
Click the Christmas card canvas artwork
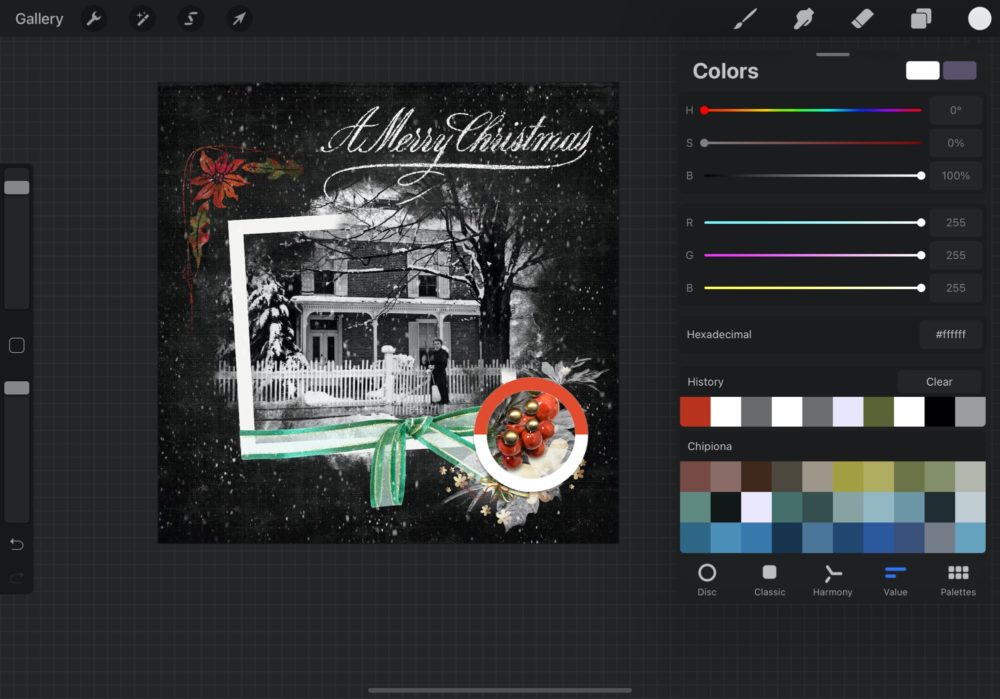click(x=388, y=313)
